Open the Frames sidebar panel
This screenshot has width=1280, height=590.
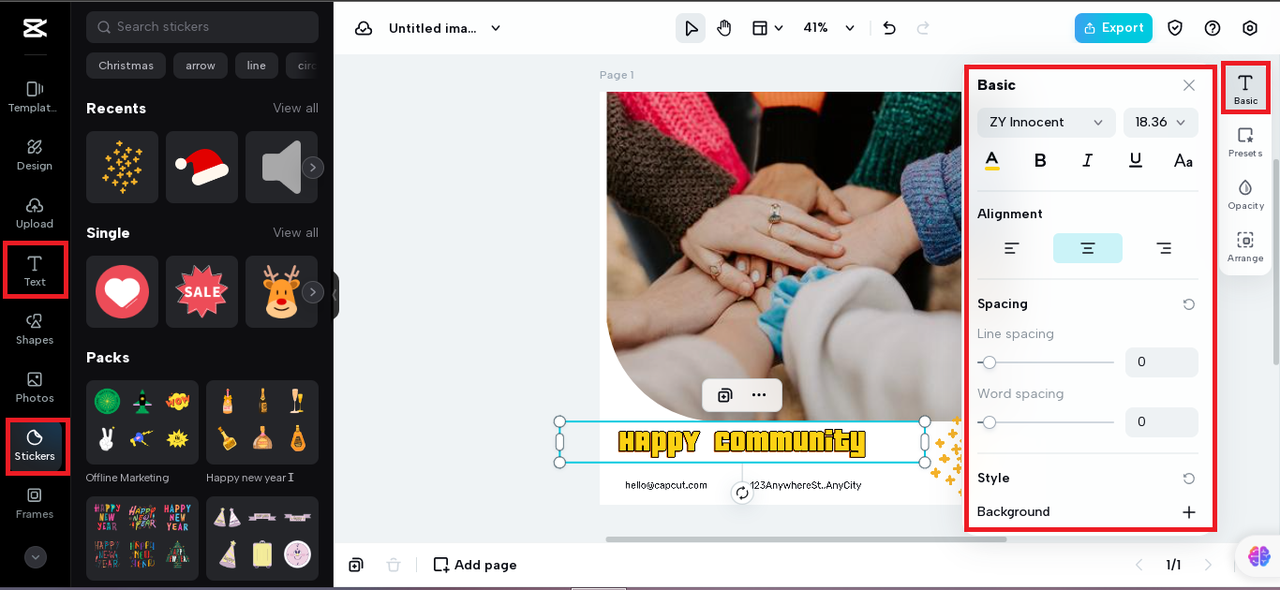pyautogui.click(x=34, y=503)
